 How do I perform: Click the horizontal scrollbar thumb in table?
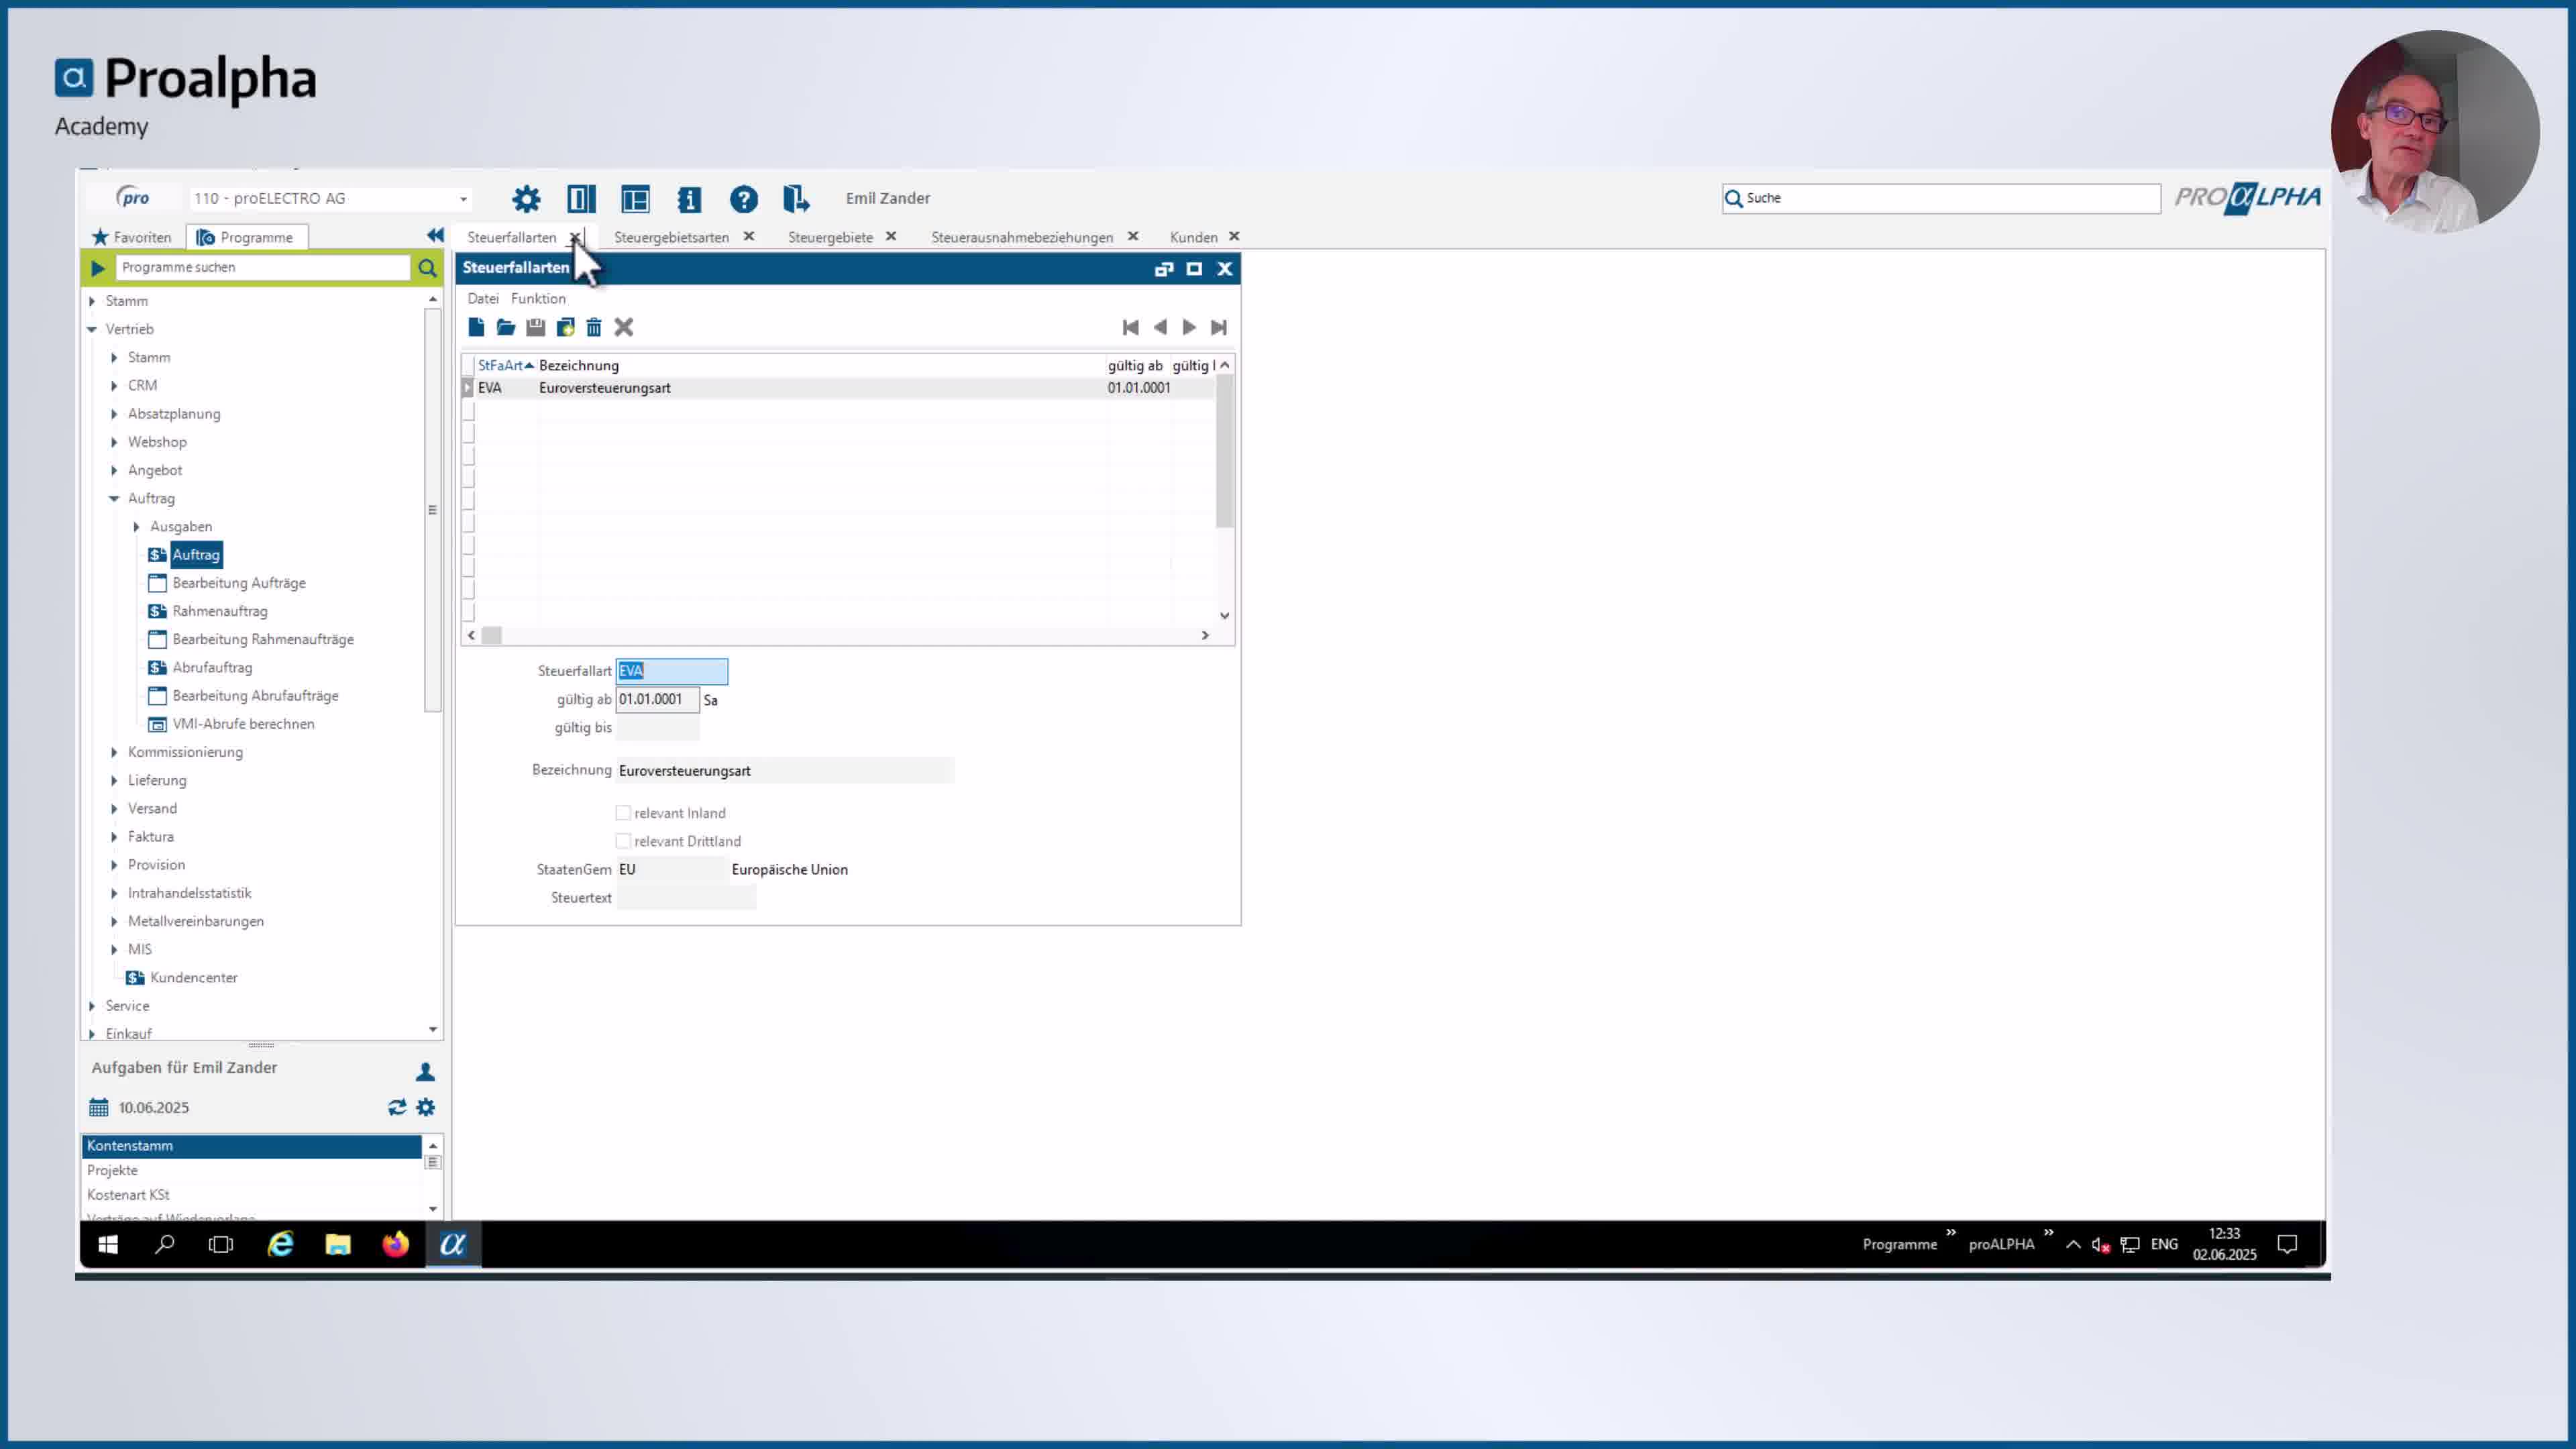[x=492, y=635]
